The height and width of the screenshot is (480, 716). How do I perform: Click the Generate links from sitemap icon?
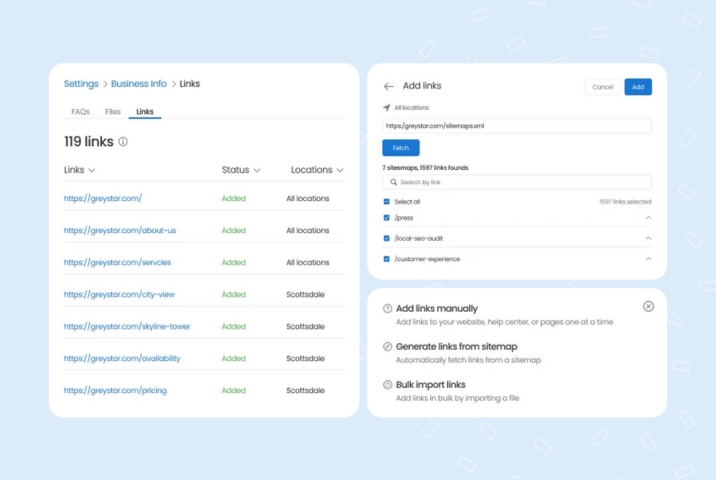(387, 347)
